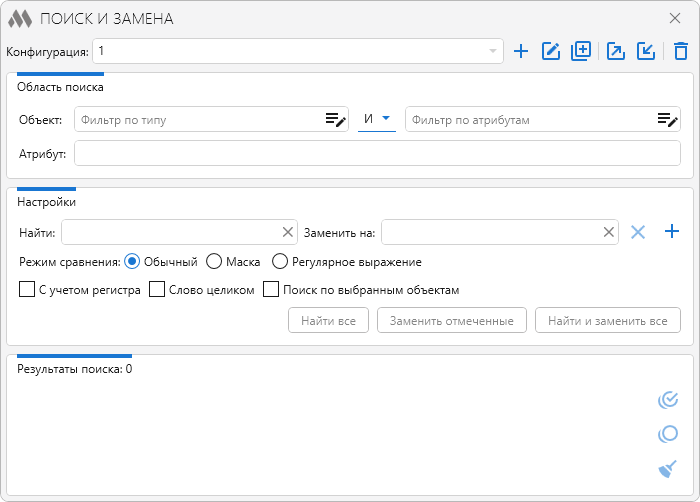Screen dimensions: 700x502
Task: Enable the 'С учетом регистра' checkbox
Action: tap(27, 290)
